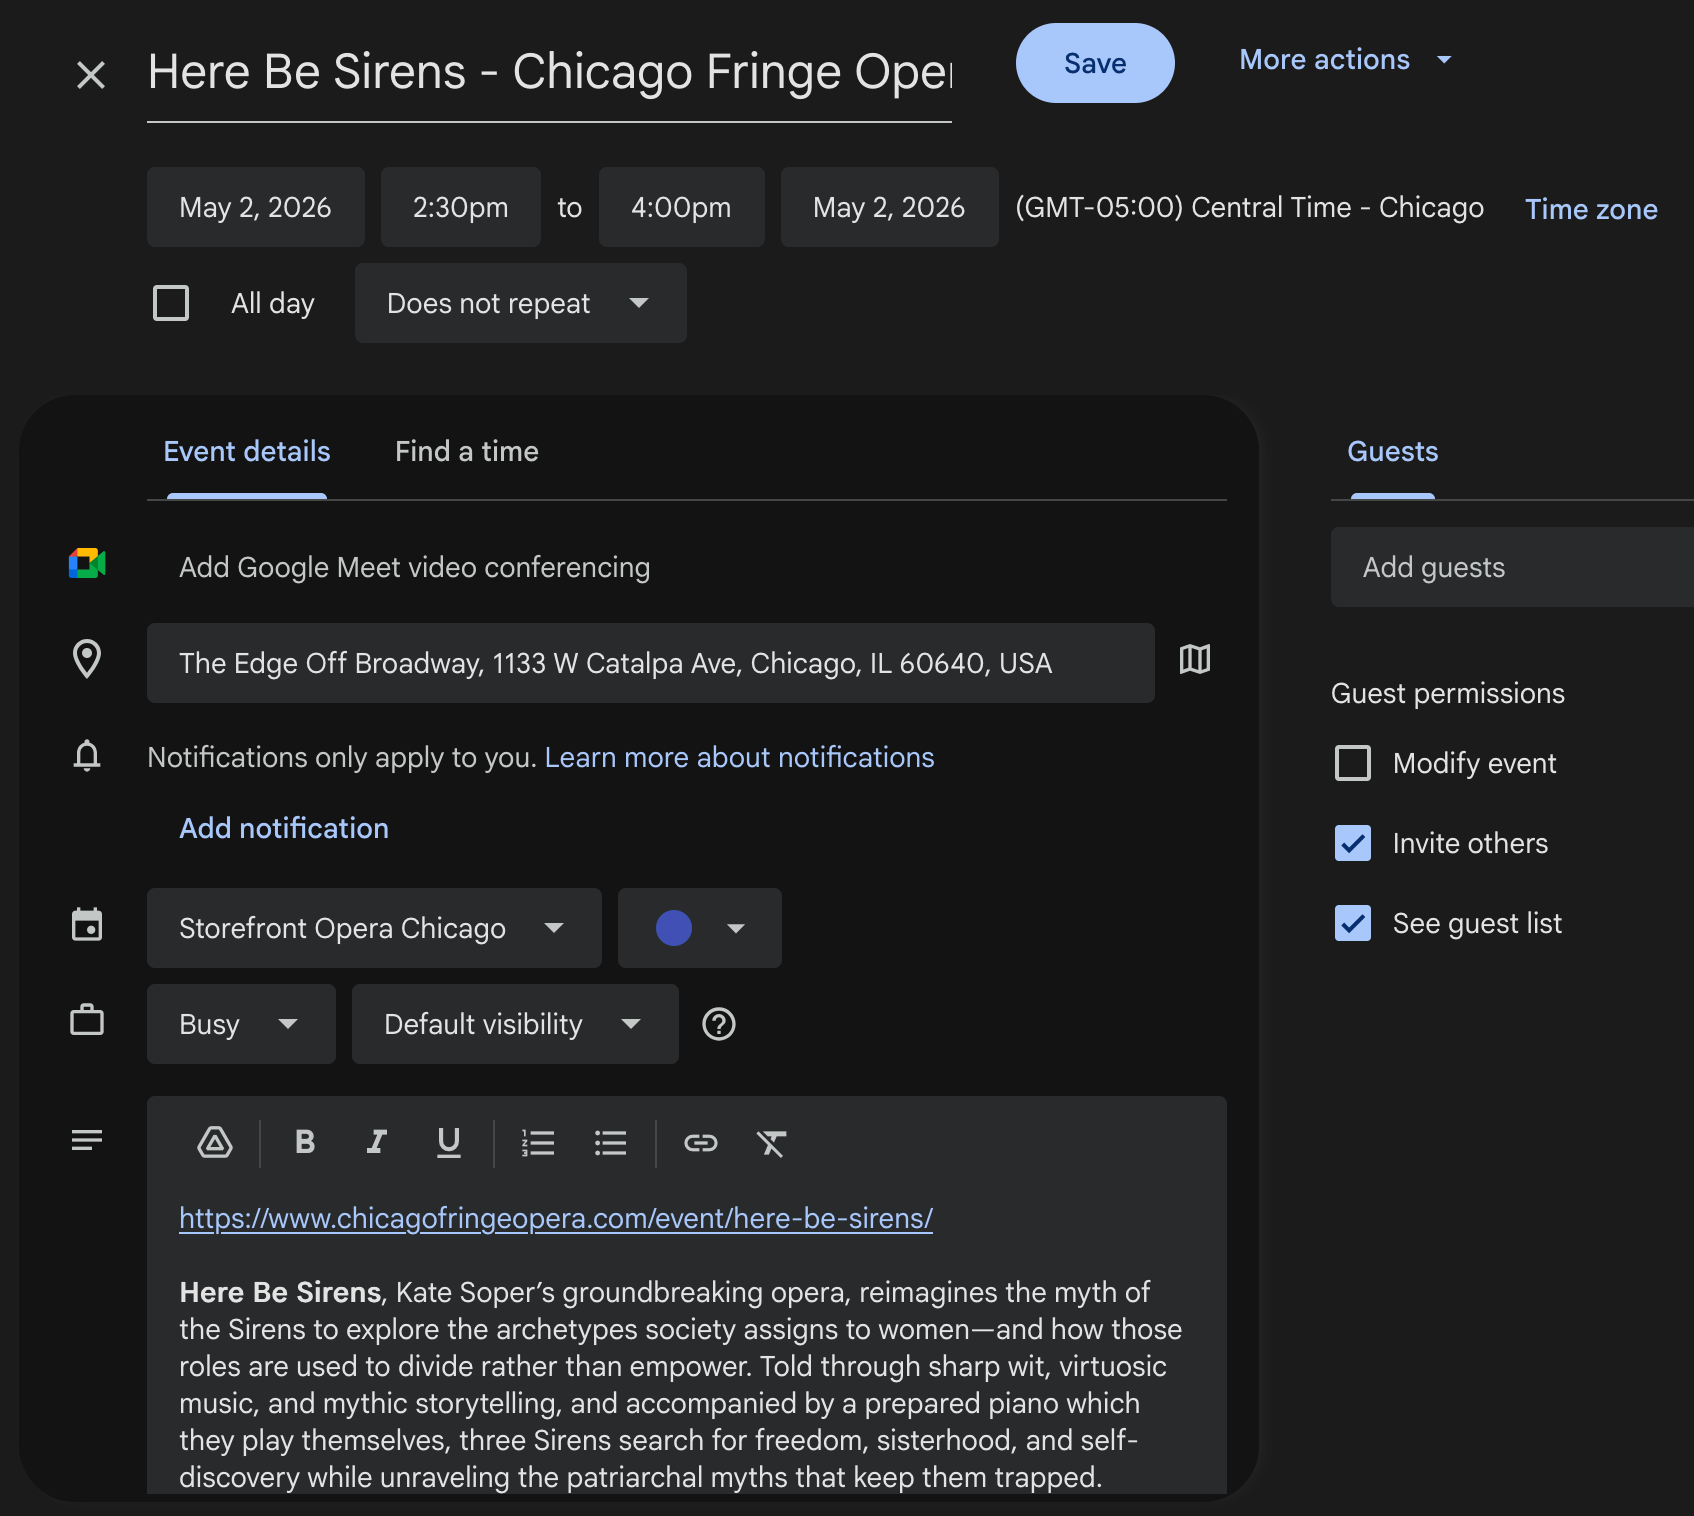Check the Modify event permission
This screenshot has width=1694, height=1516.
pos(1353,763)
